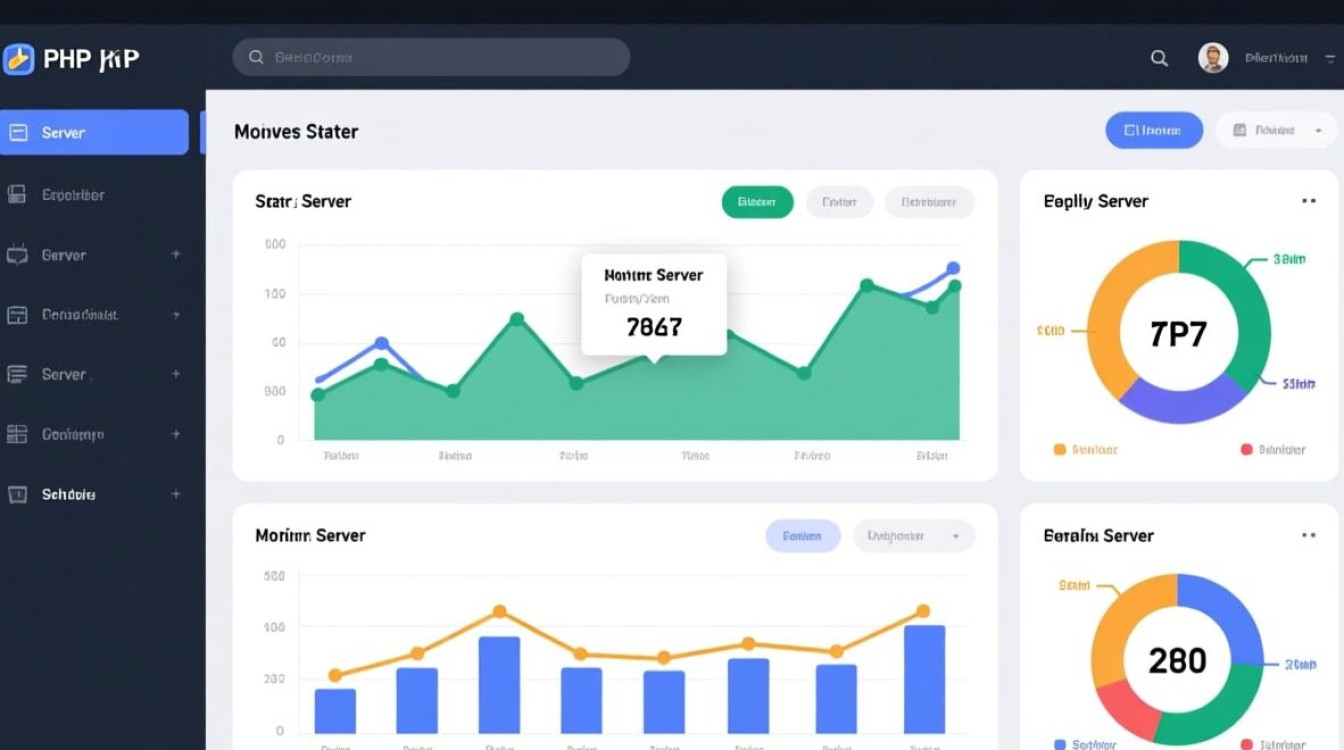Click the monitor icon beside the second Server sidebar item
This screenshot has height=750, width=1344.
click(x=17, y=255)
